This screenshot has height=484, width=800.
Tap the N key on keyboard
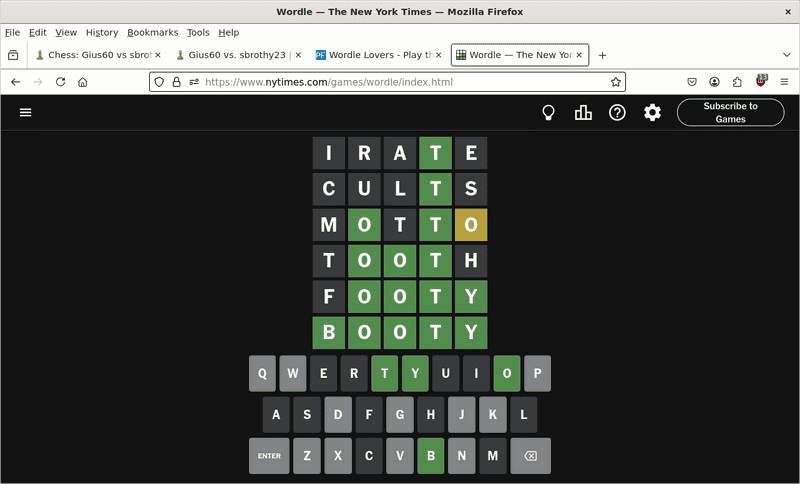[462, 456]
